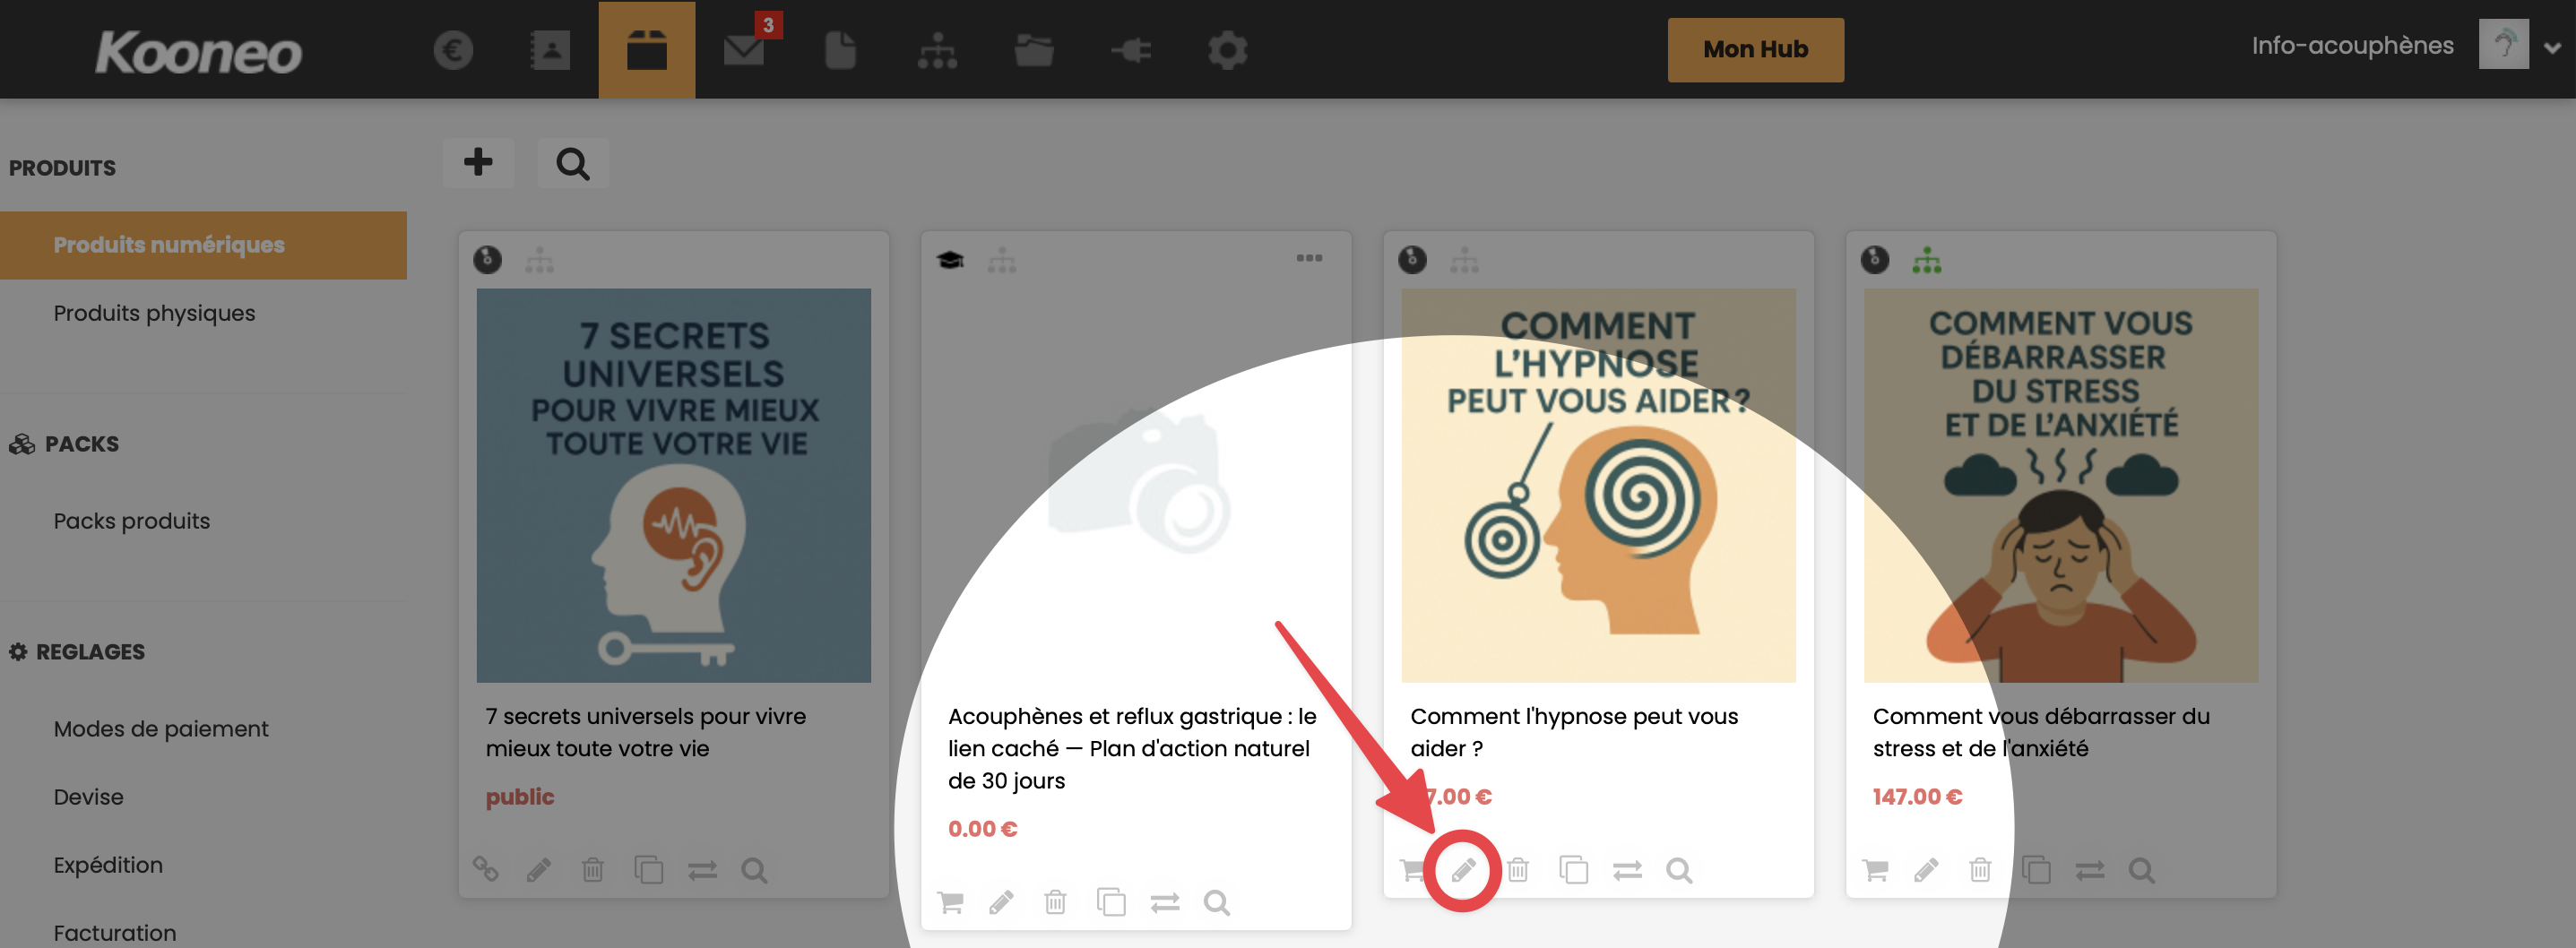Click the 7 secrets universels cover image
The image size is (2576, 948).
[673, 486]
